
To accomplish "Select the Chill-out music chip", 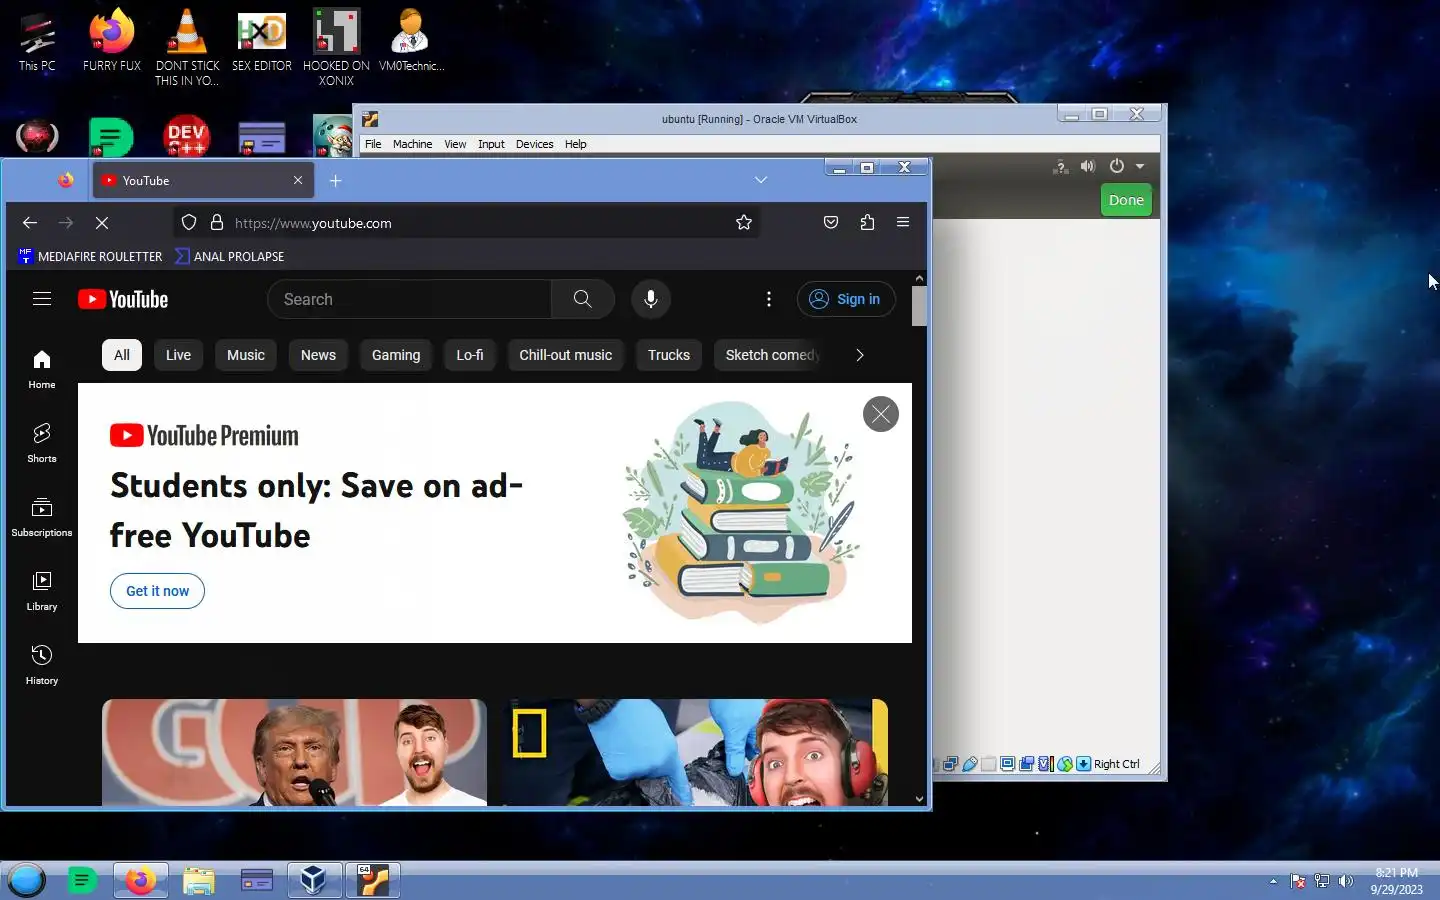I will point(566,355).
